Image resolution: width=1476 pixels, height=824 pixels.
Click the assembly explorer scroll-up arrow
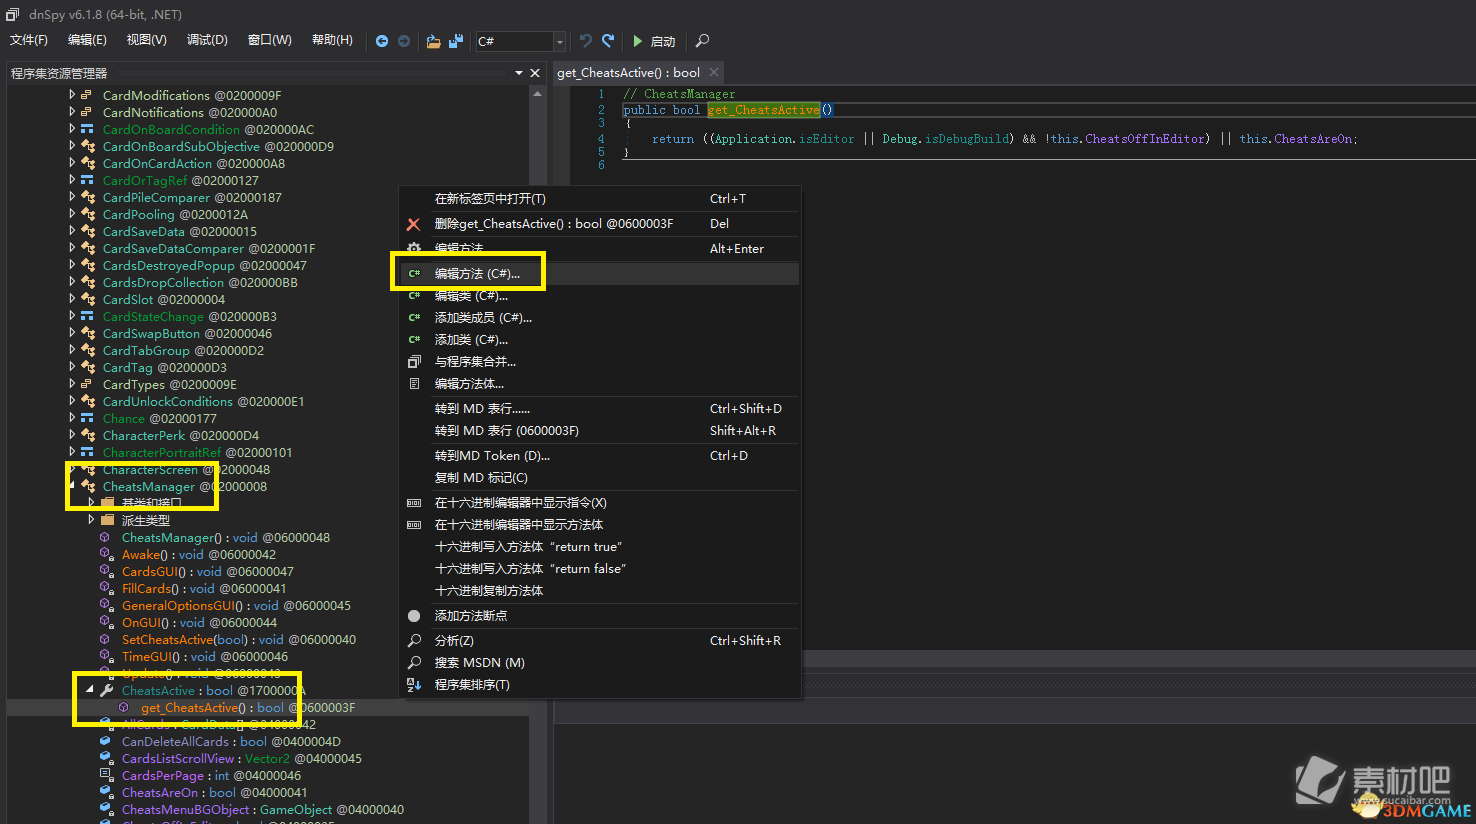[537, 94]
